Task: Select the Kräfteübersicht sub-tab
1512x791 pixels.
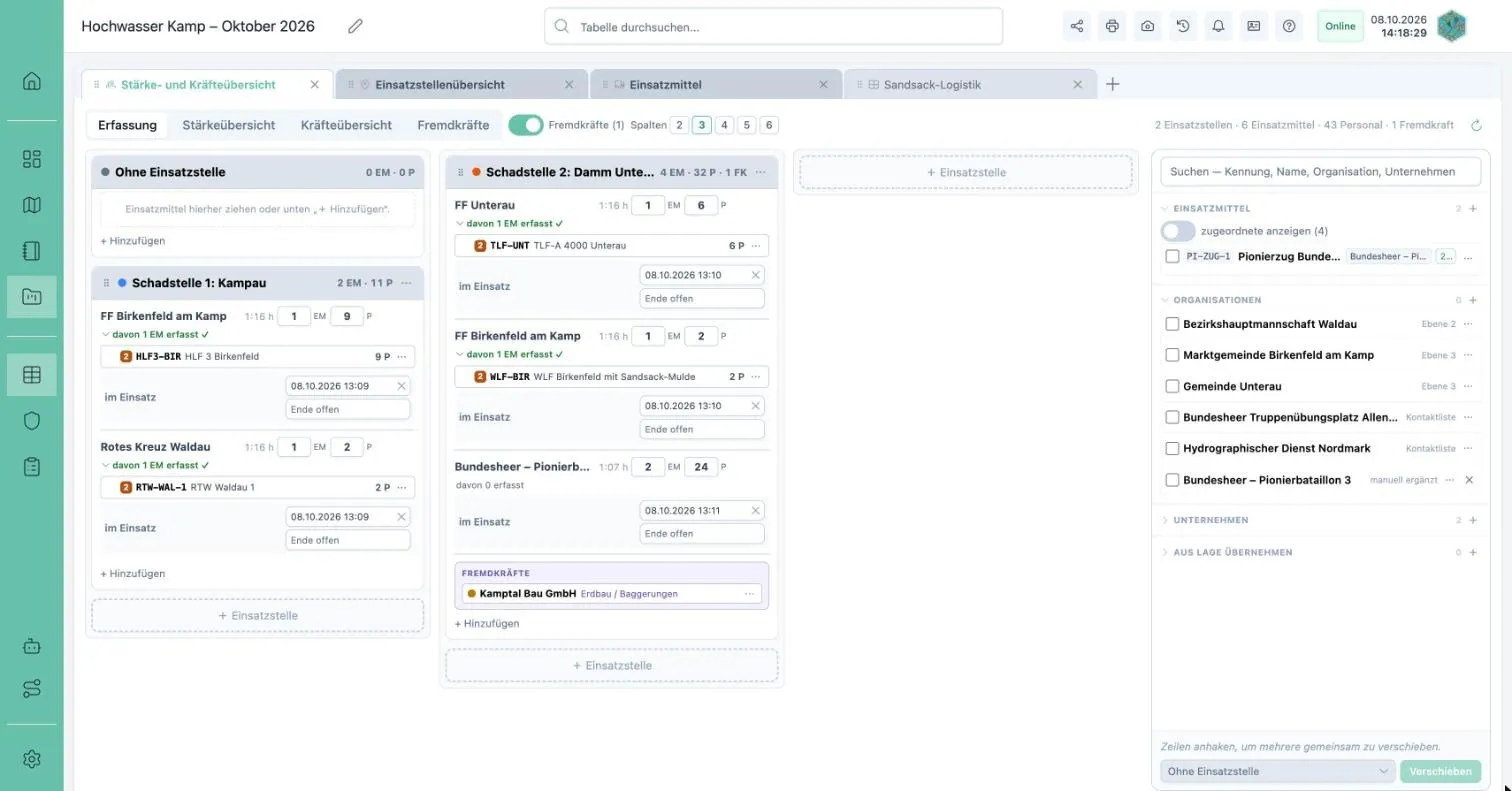Action: click(346, 125)
